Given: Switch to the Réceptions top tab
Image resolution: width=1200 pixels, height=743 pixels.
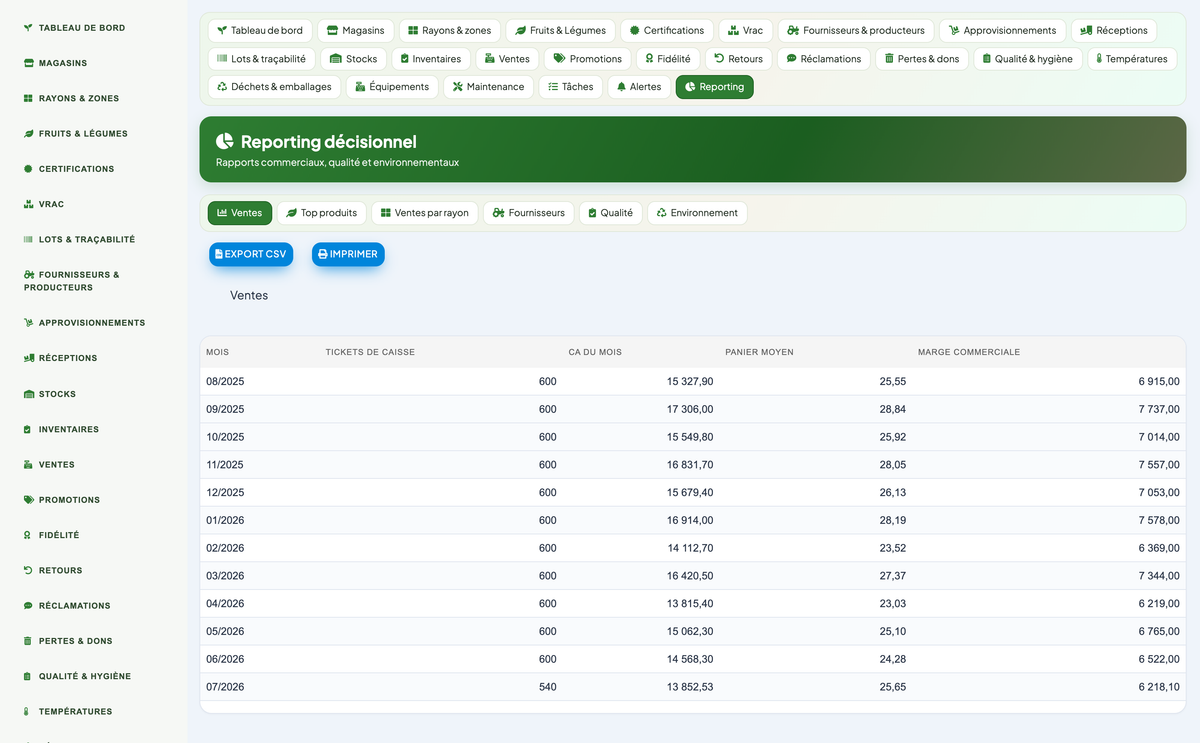Looking at the screenshot, I should 1114,31.
